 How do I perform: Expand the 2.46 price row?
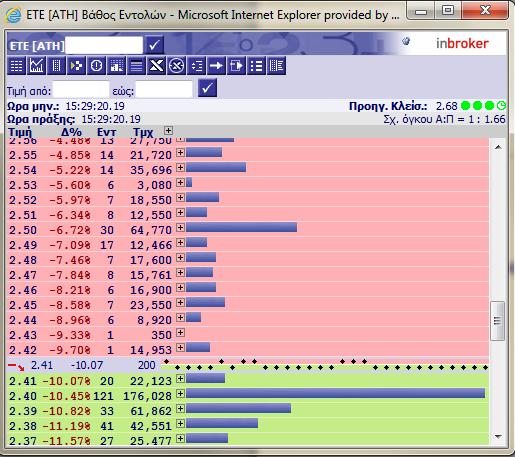coord(180,287)
